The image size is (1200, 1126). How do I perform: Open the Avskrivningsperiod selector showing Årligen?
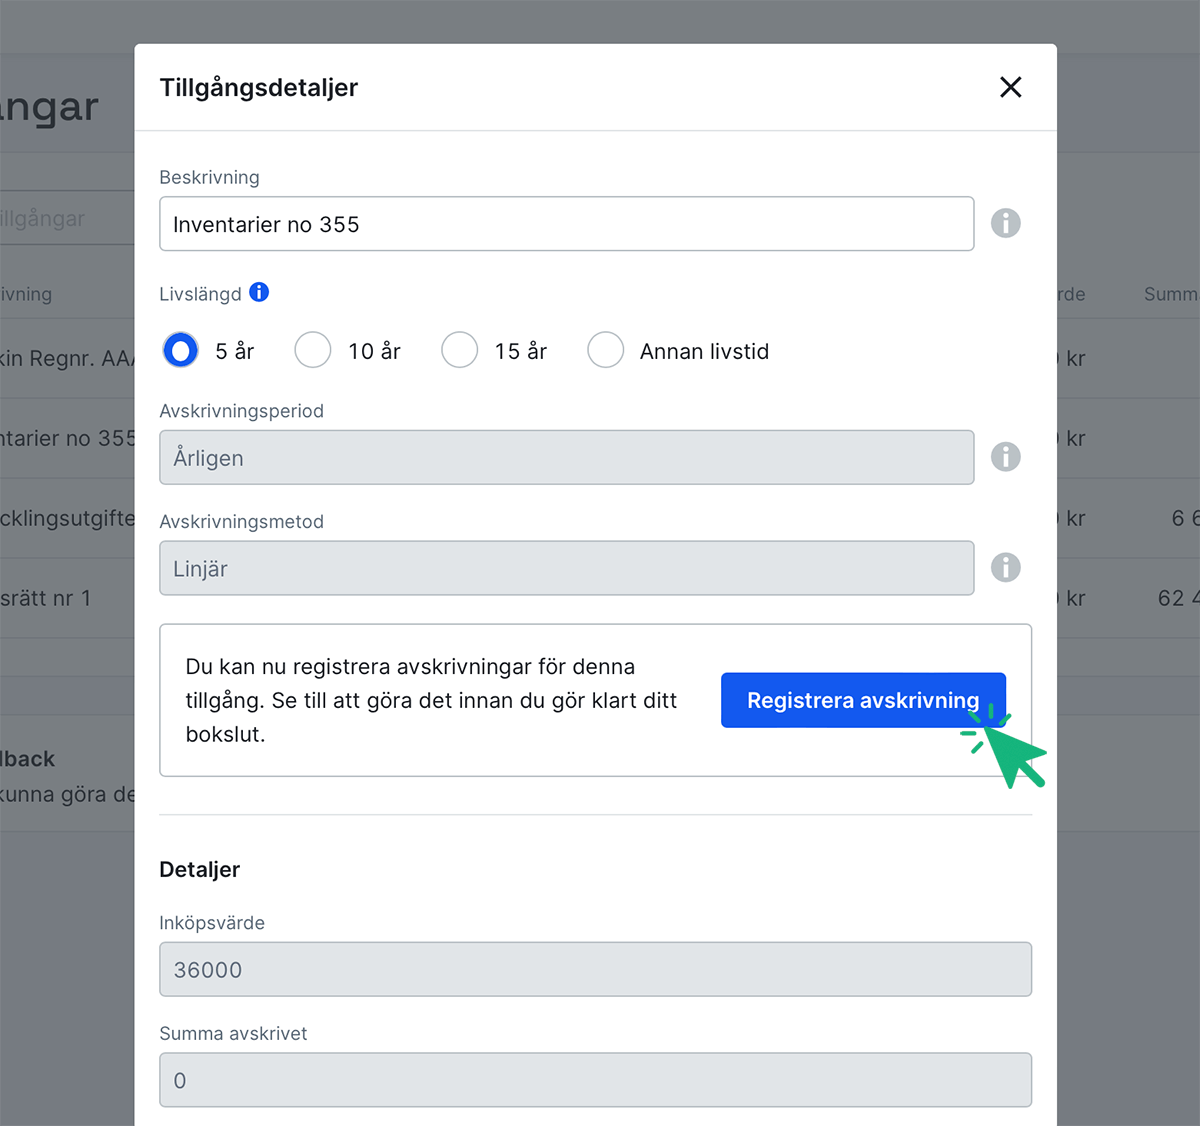567,457
